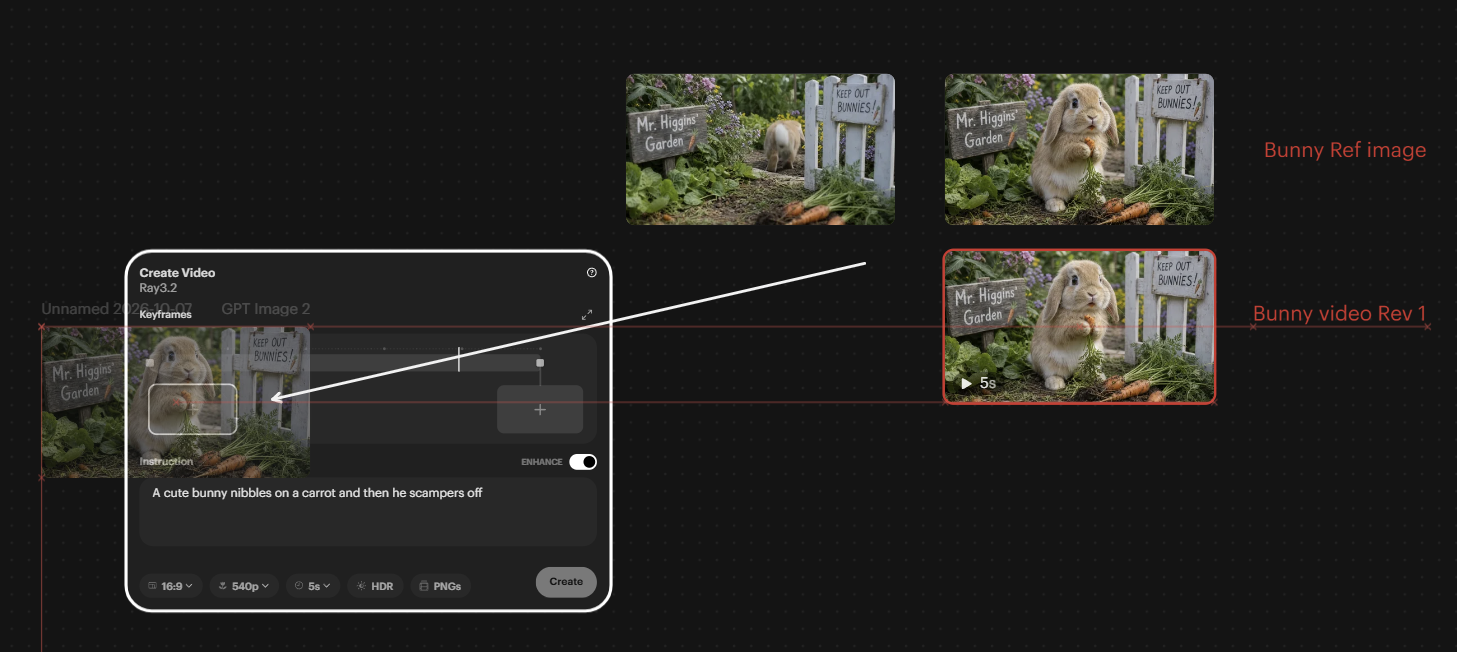Open the 540p resolution dropdown
This screenshot has width=1457, height=652.
[243, 586]
